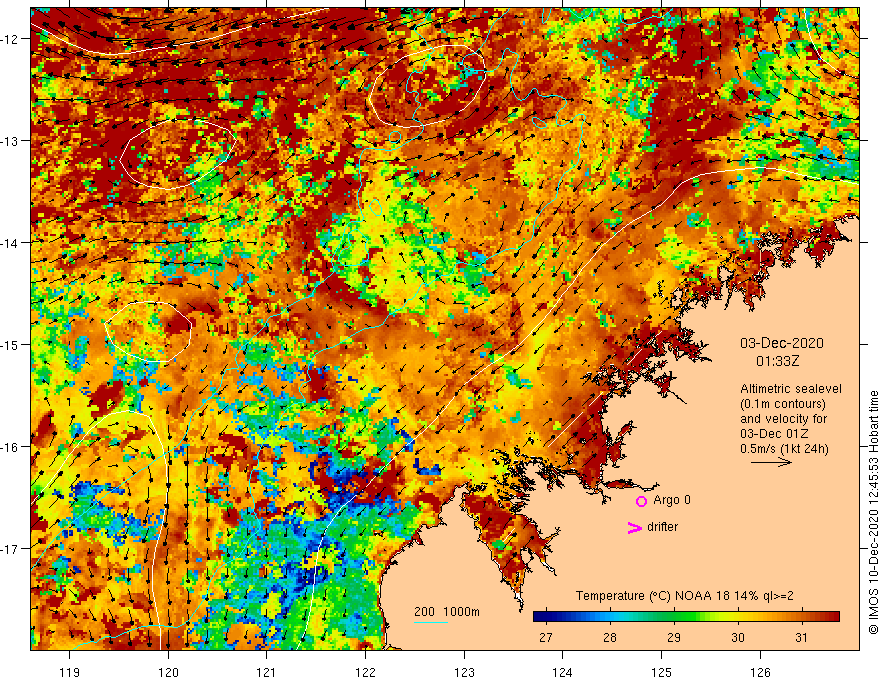Screen dimensions: 880x680
Task: Click the 0.5m/s velocity scale arrow
Action: [x=771, y=462]
